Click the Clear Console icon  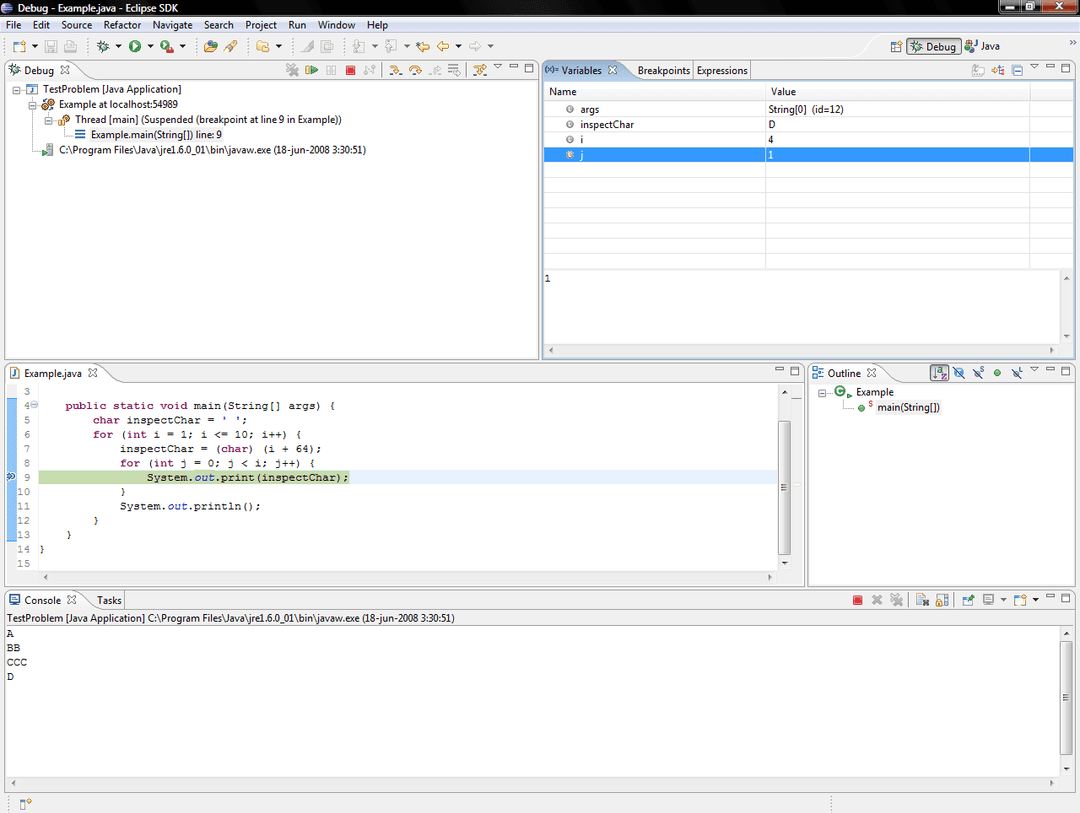[x=921, y=600]
